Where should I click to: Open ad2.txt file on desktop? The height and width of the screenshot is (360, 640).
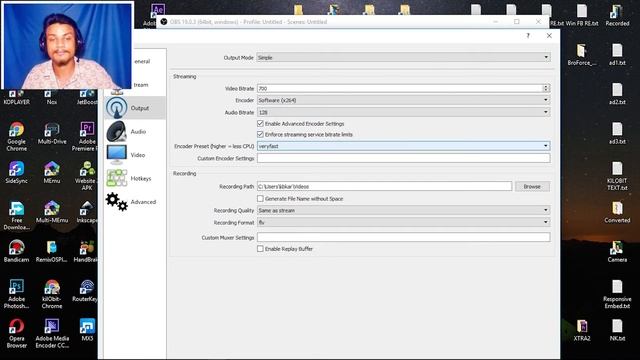point(617,94)
